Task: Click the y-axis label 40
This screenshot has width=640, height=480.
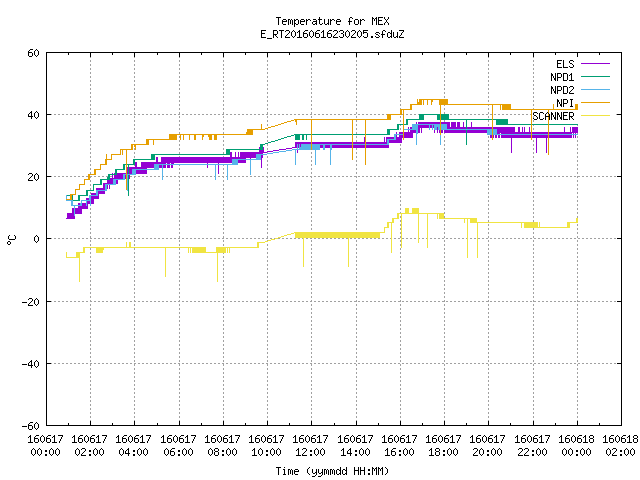Action: pyautogui.click(x=33, y=115)
